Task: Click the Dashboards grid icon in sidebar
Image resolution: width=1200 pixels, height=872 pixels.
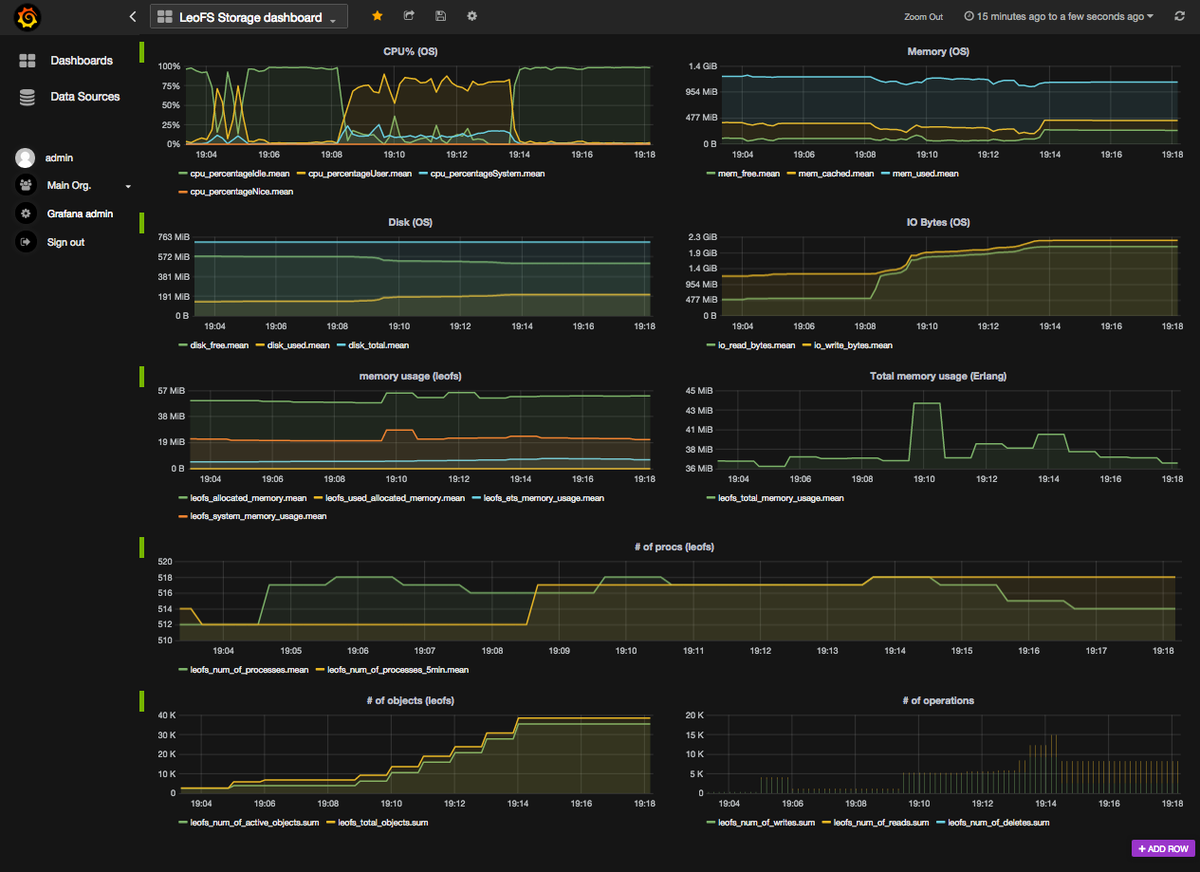Action: [x=27, y=61]
